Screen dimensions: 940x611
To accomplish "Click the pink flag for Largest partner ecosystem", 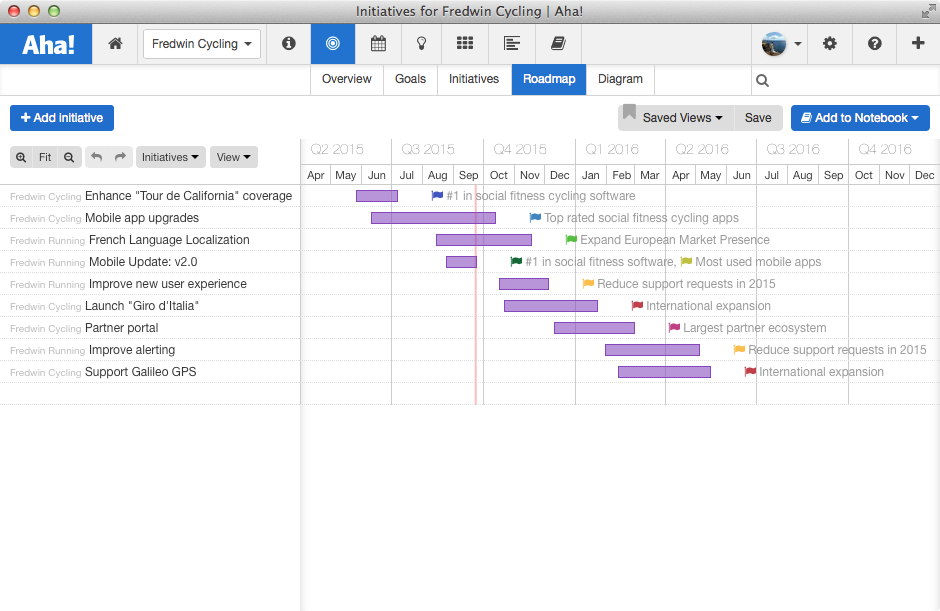I will [x=674, y=327].
